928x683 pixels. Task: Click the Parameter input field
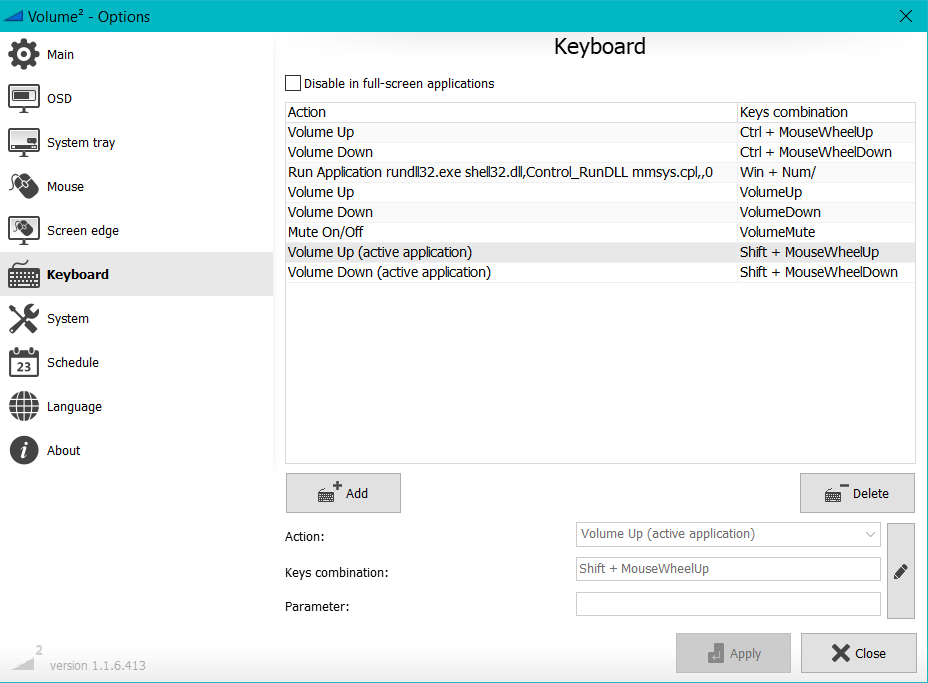[x=727, y=604]
